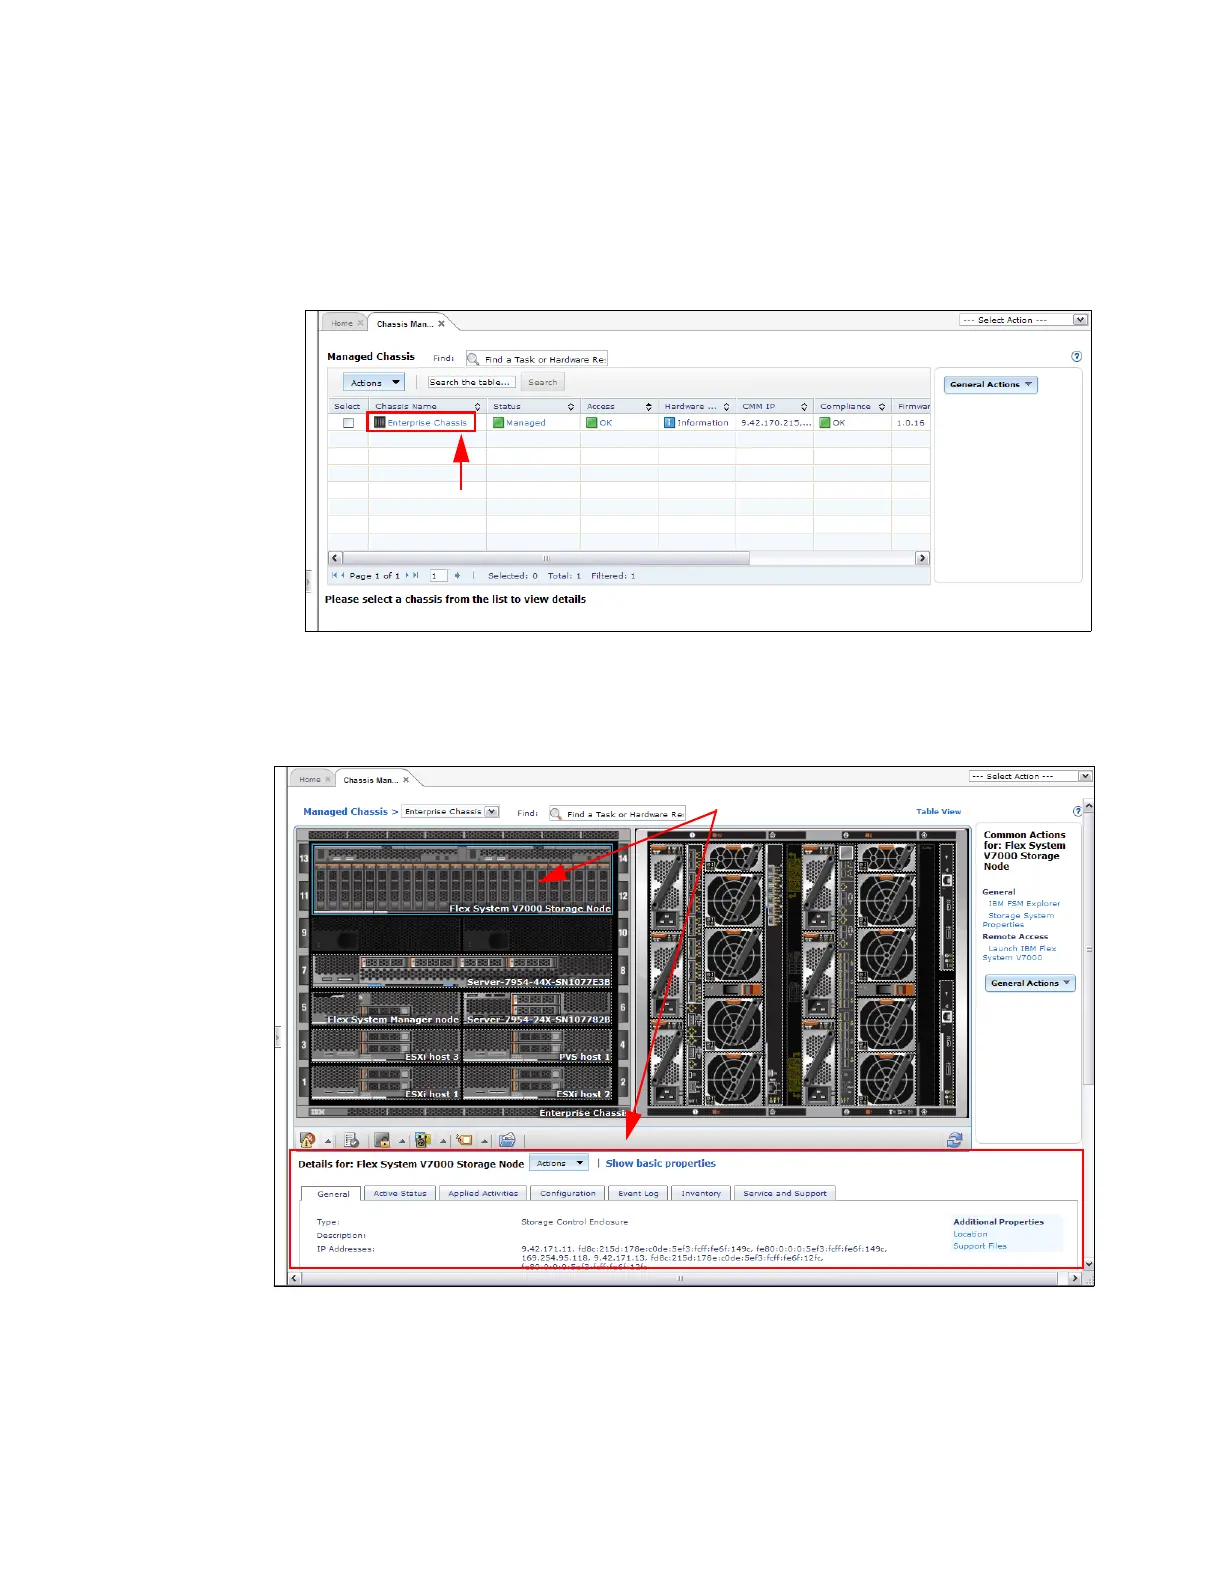Select ESXi host 1 node in chassis
Viewport: 1224px width, 1584px height.
tap(386, 1083)
